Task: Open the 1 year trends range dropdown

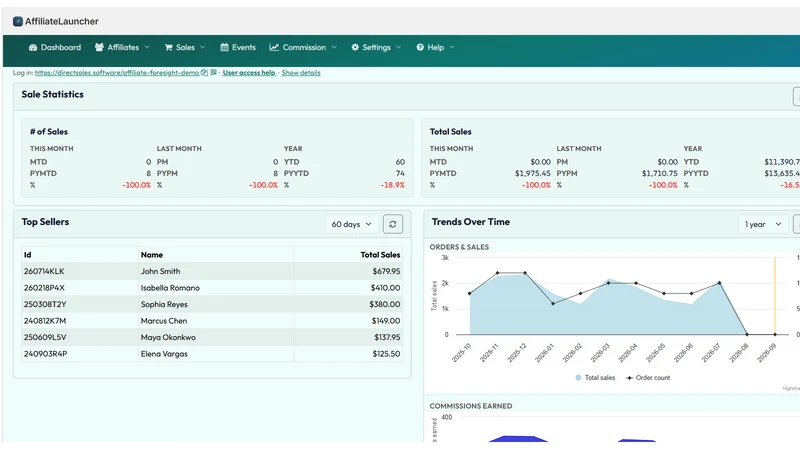Action: (x=763, y=224)
